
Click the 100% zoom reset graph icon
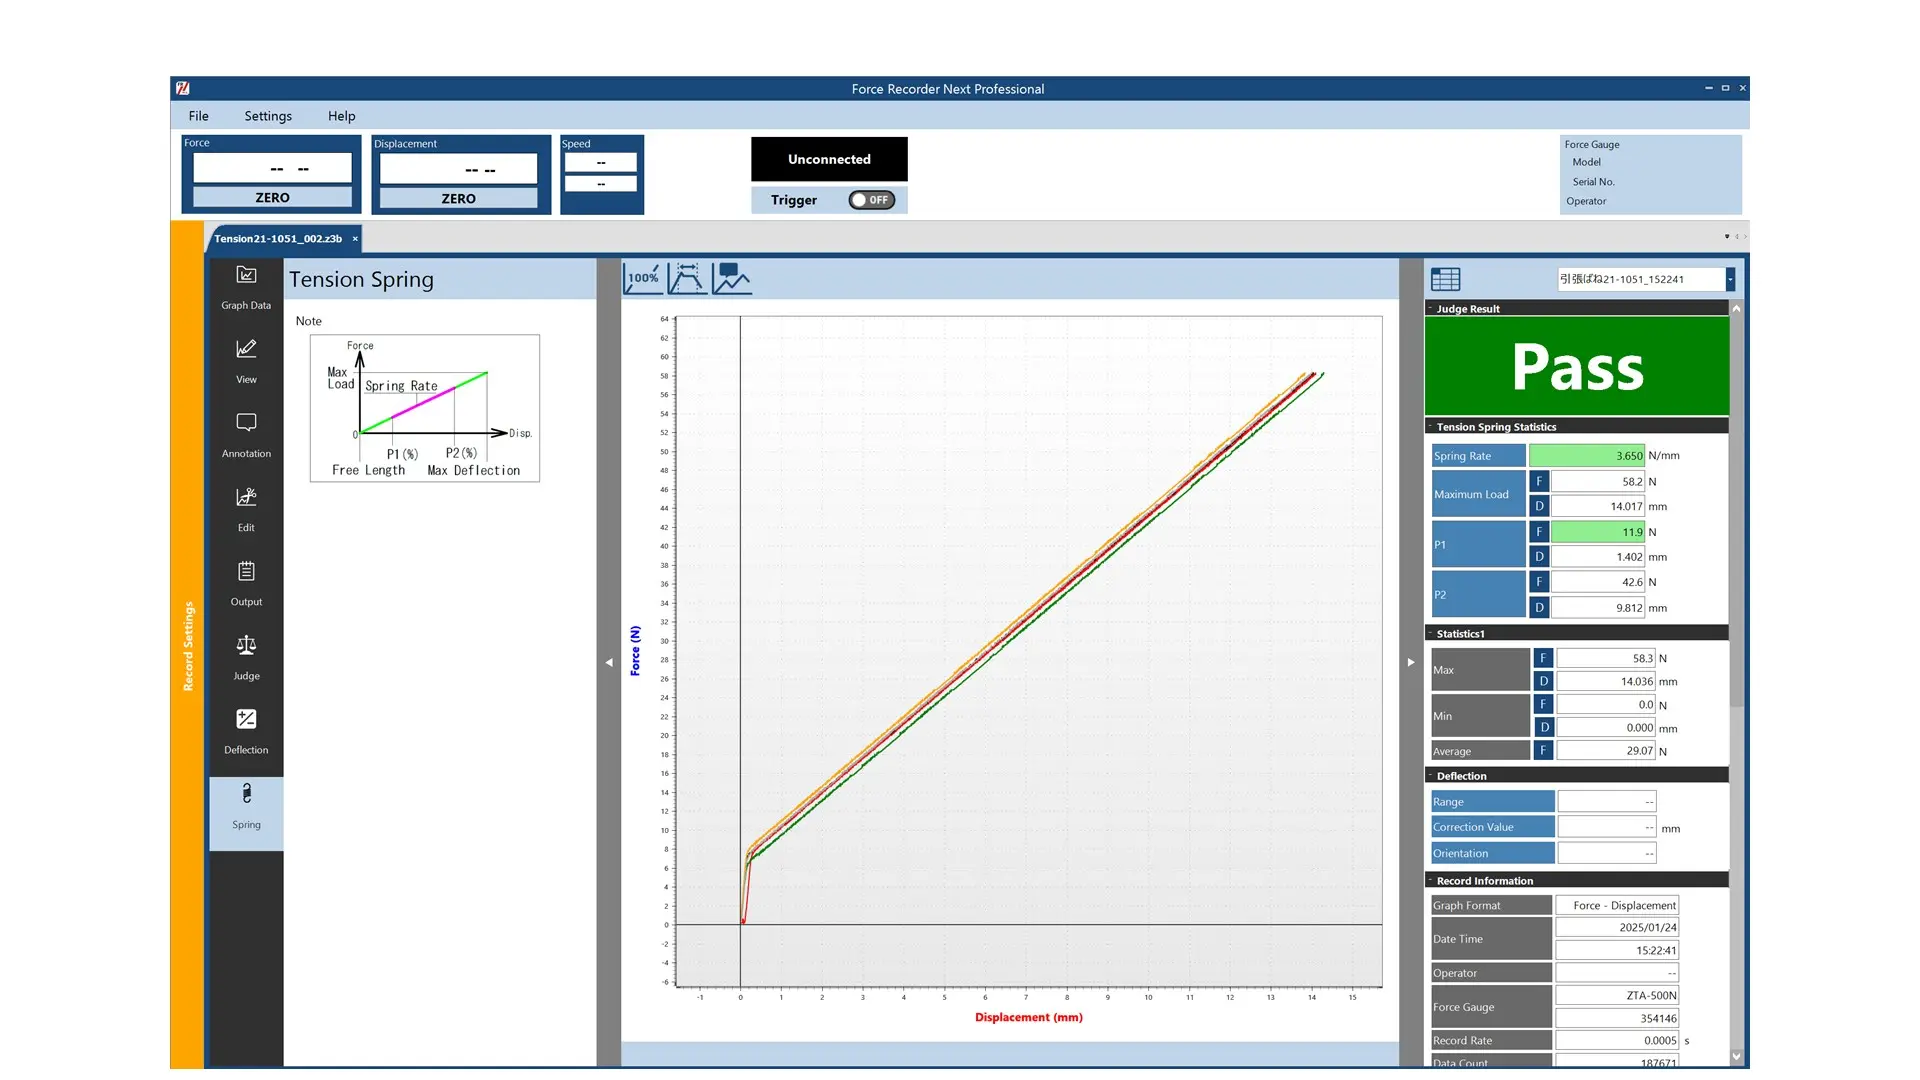pyautogui.click(x=643, y=278)
